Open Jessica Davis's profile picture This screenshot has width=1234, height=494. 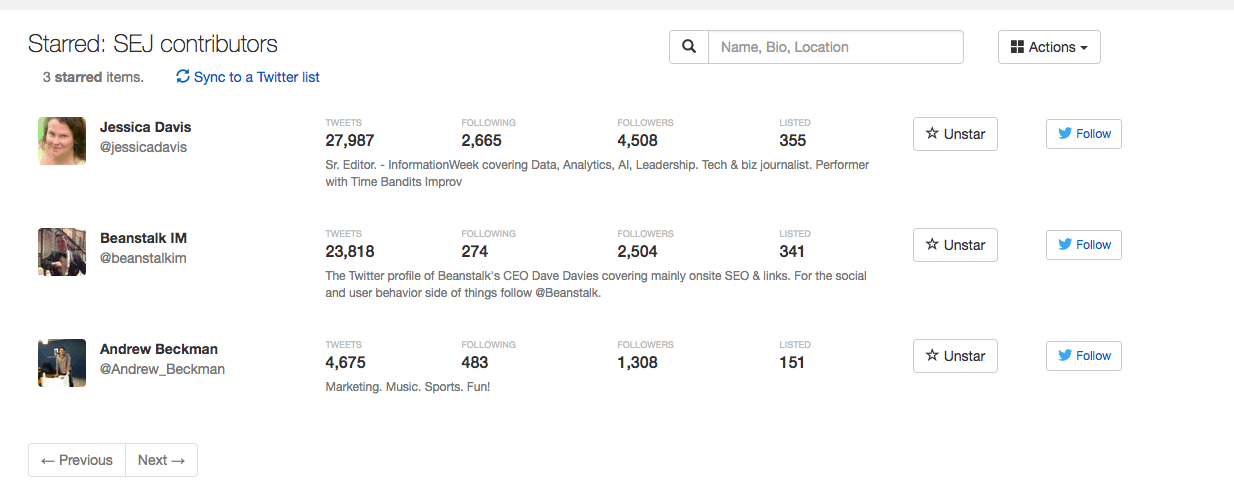(x=62, y=141)
